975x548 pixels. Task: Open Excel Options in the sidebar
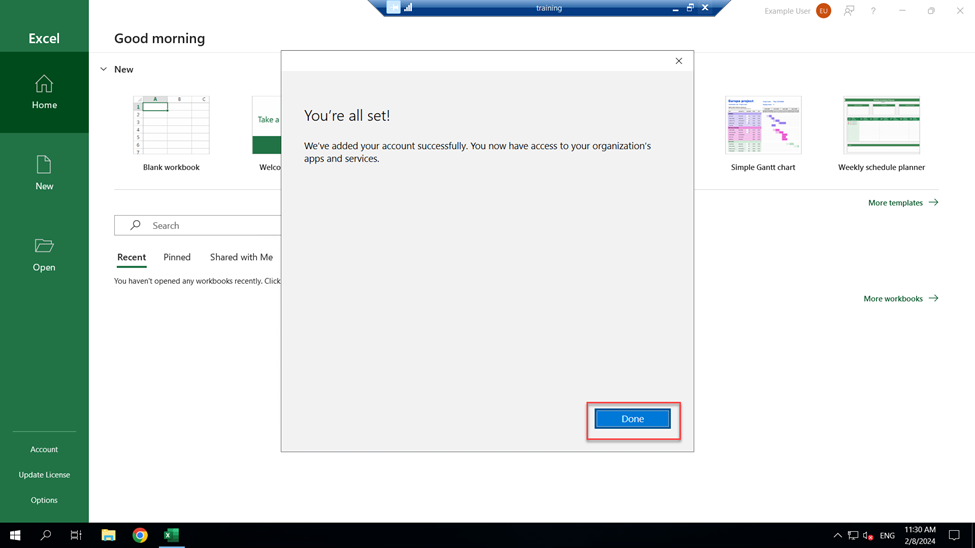pos(44,500)
